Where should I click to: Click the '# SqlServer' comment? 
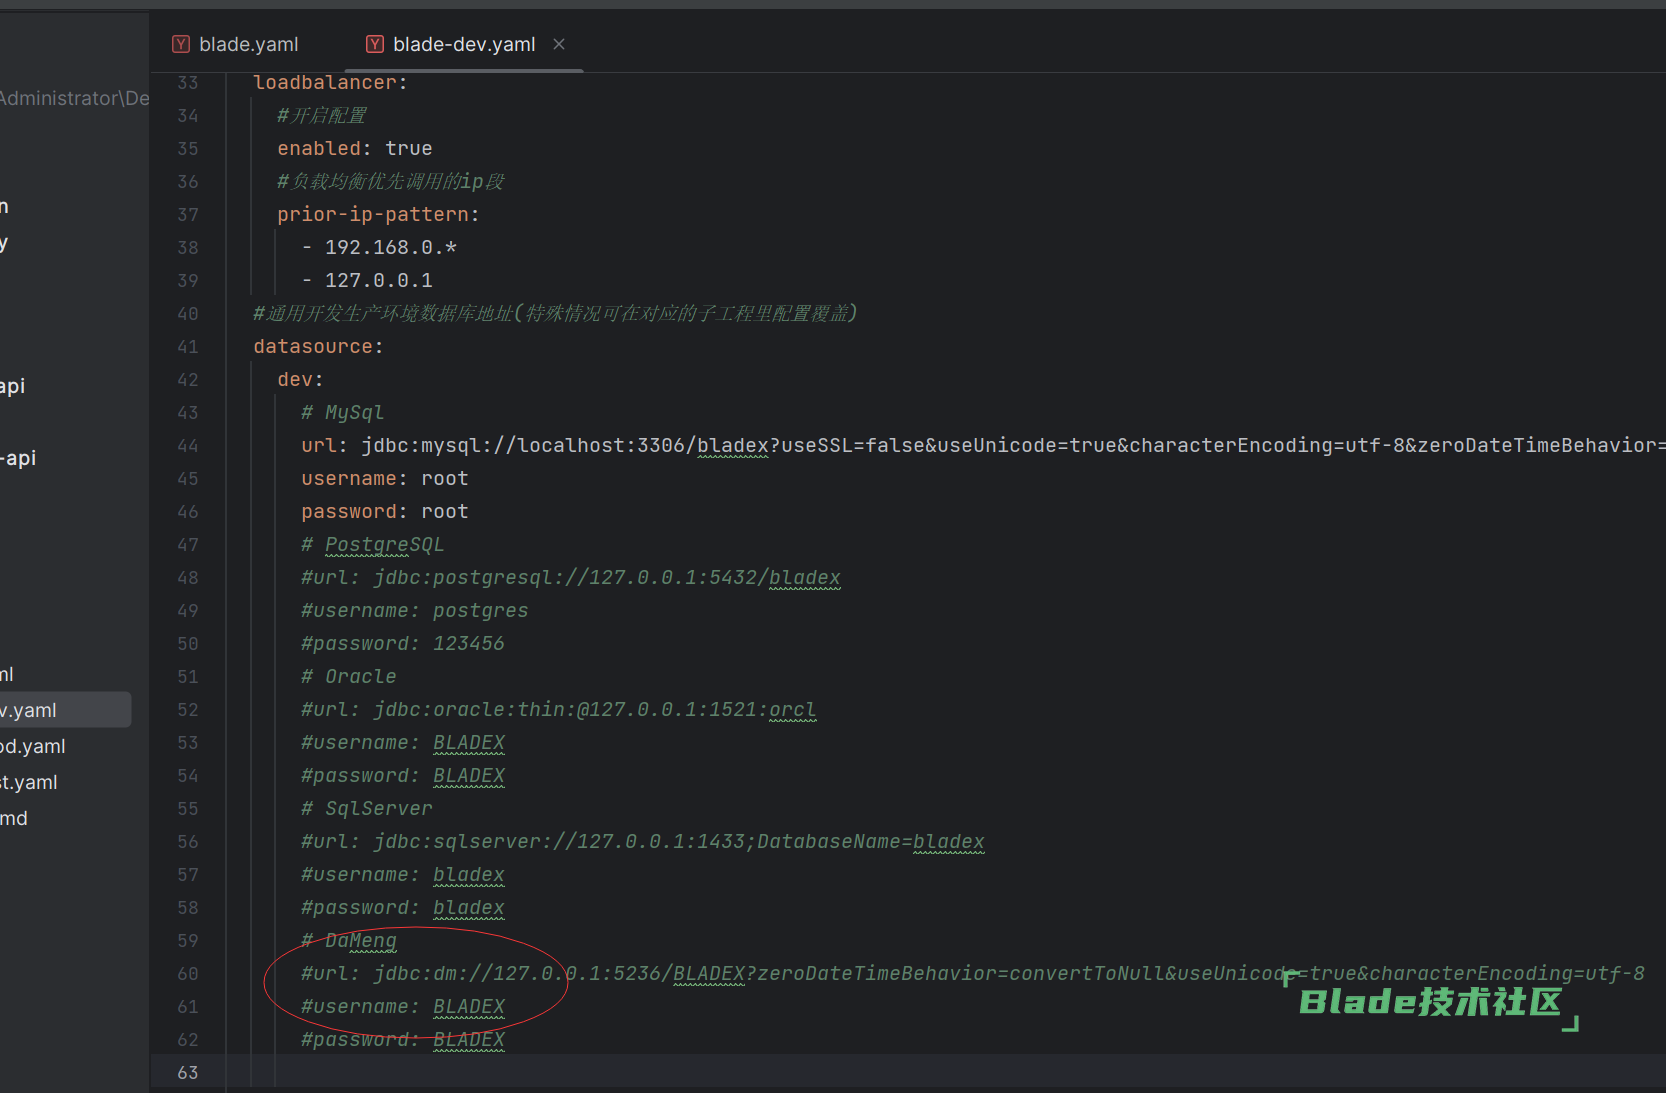pyautogui.click(x=367, y=808)
